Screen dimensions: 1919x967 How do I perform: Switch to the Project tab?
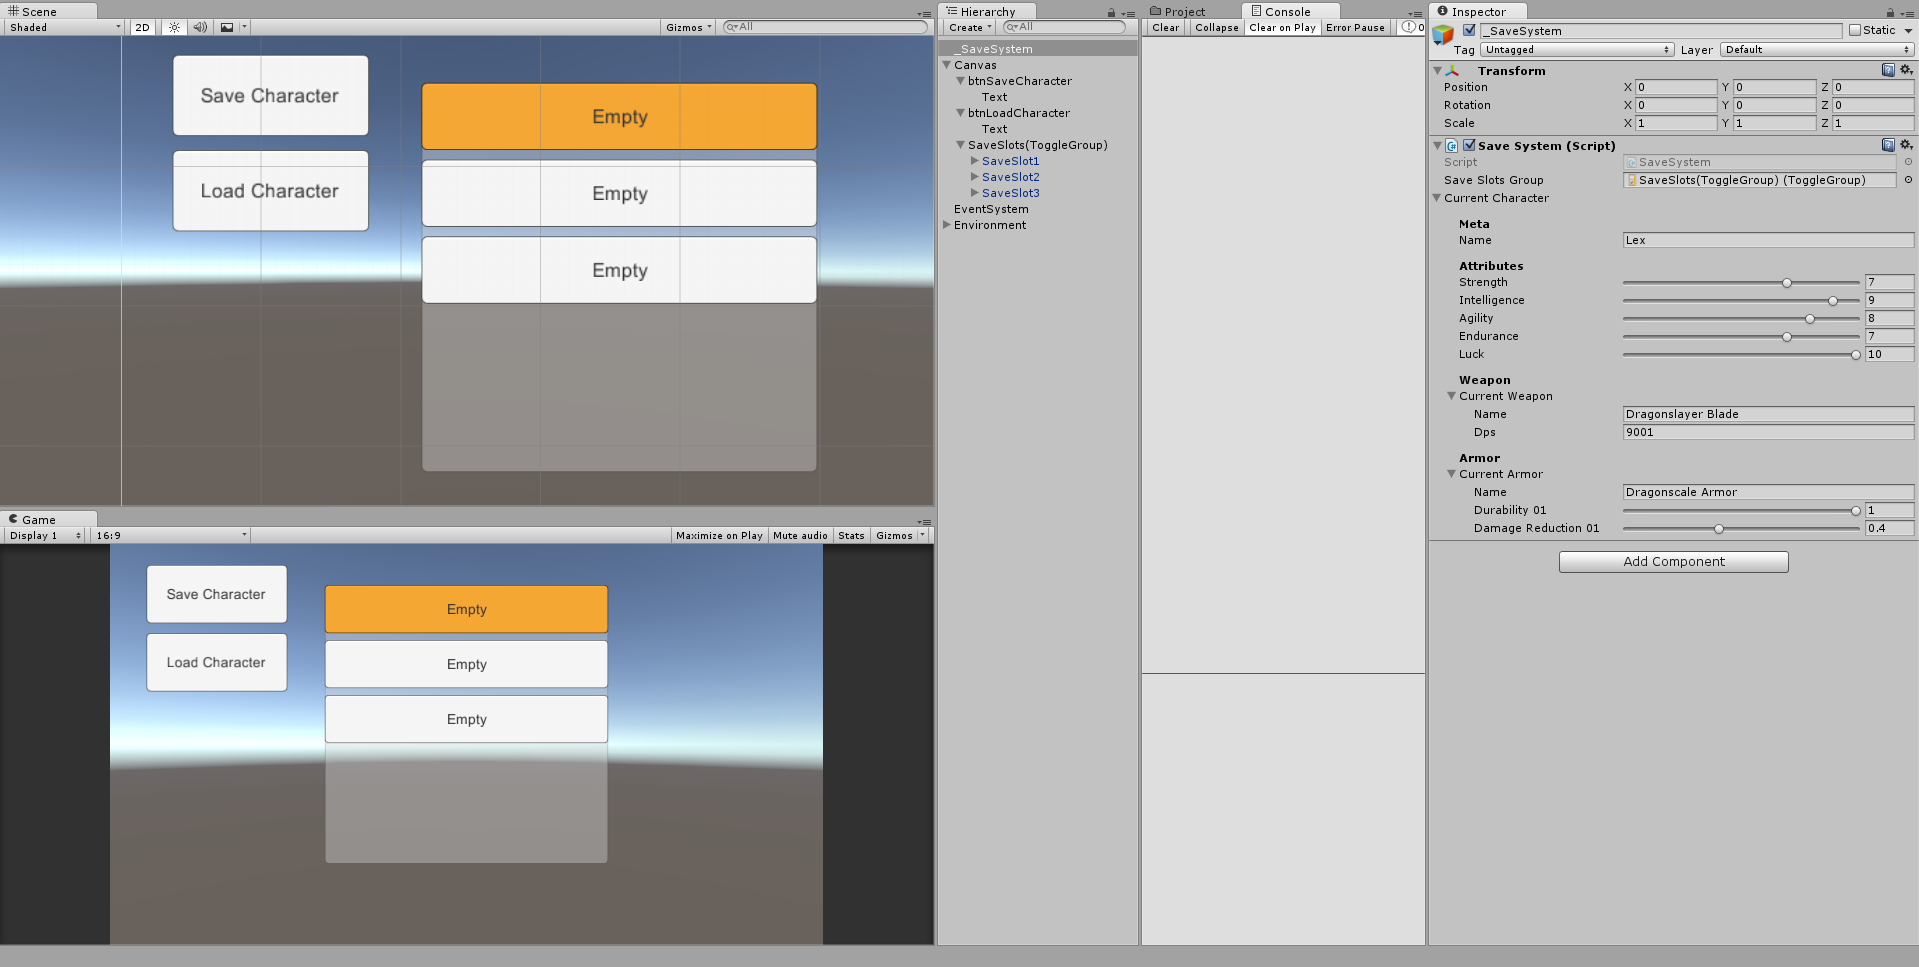tap(1178, 12)
